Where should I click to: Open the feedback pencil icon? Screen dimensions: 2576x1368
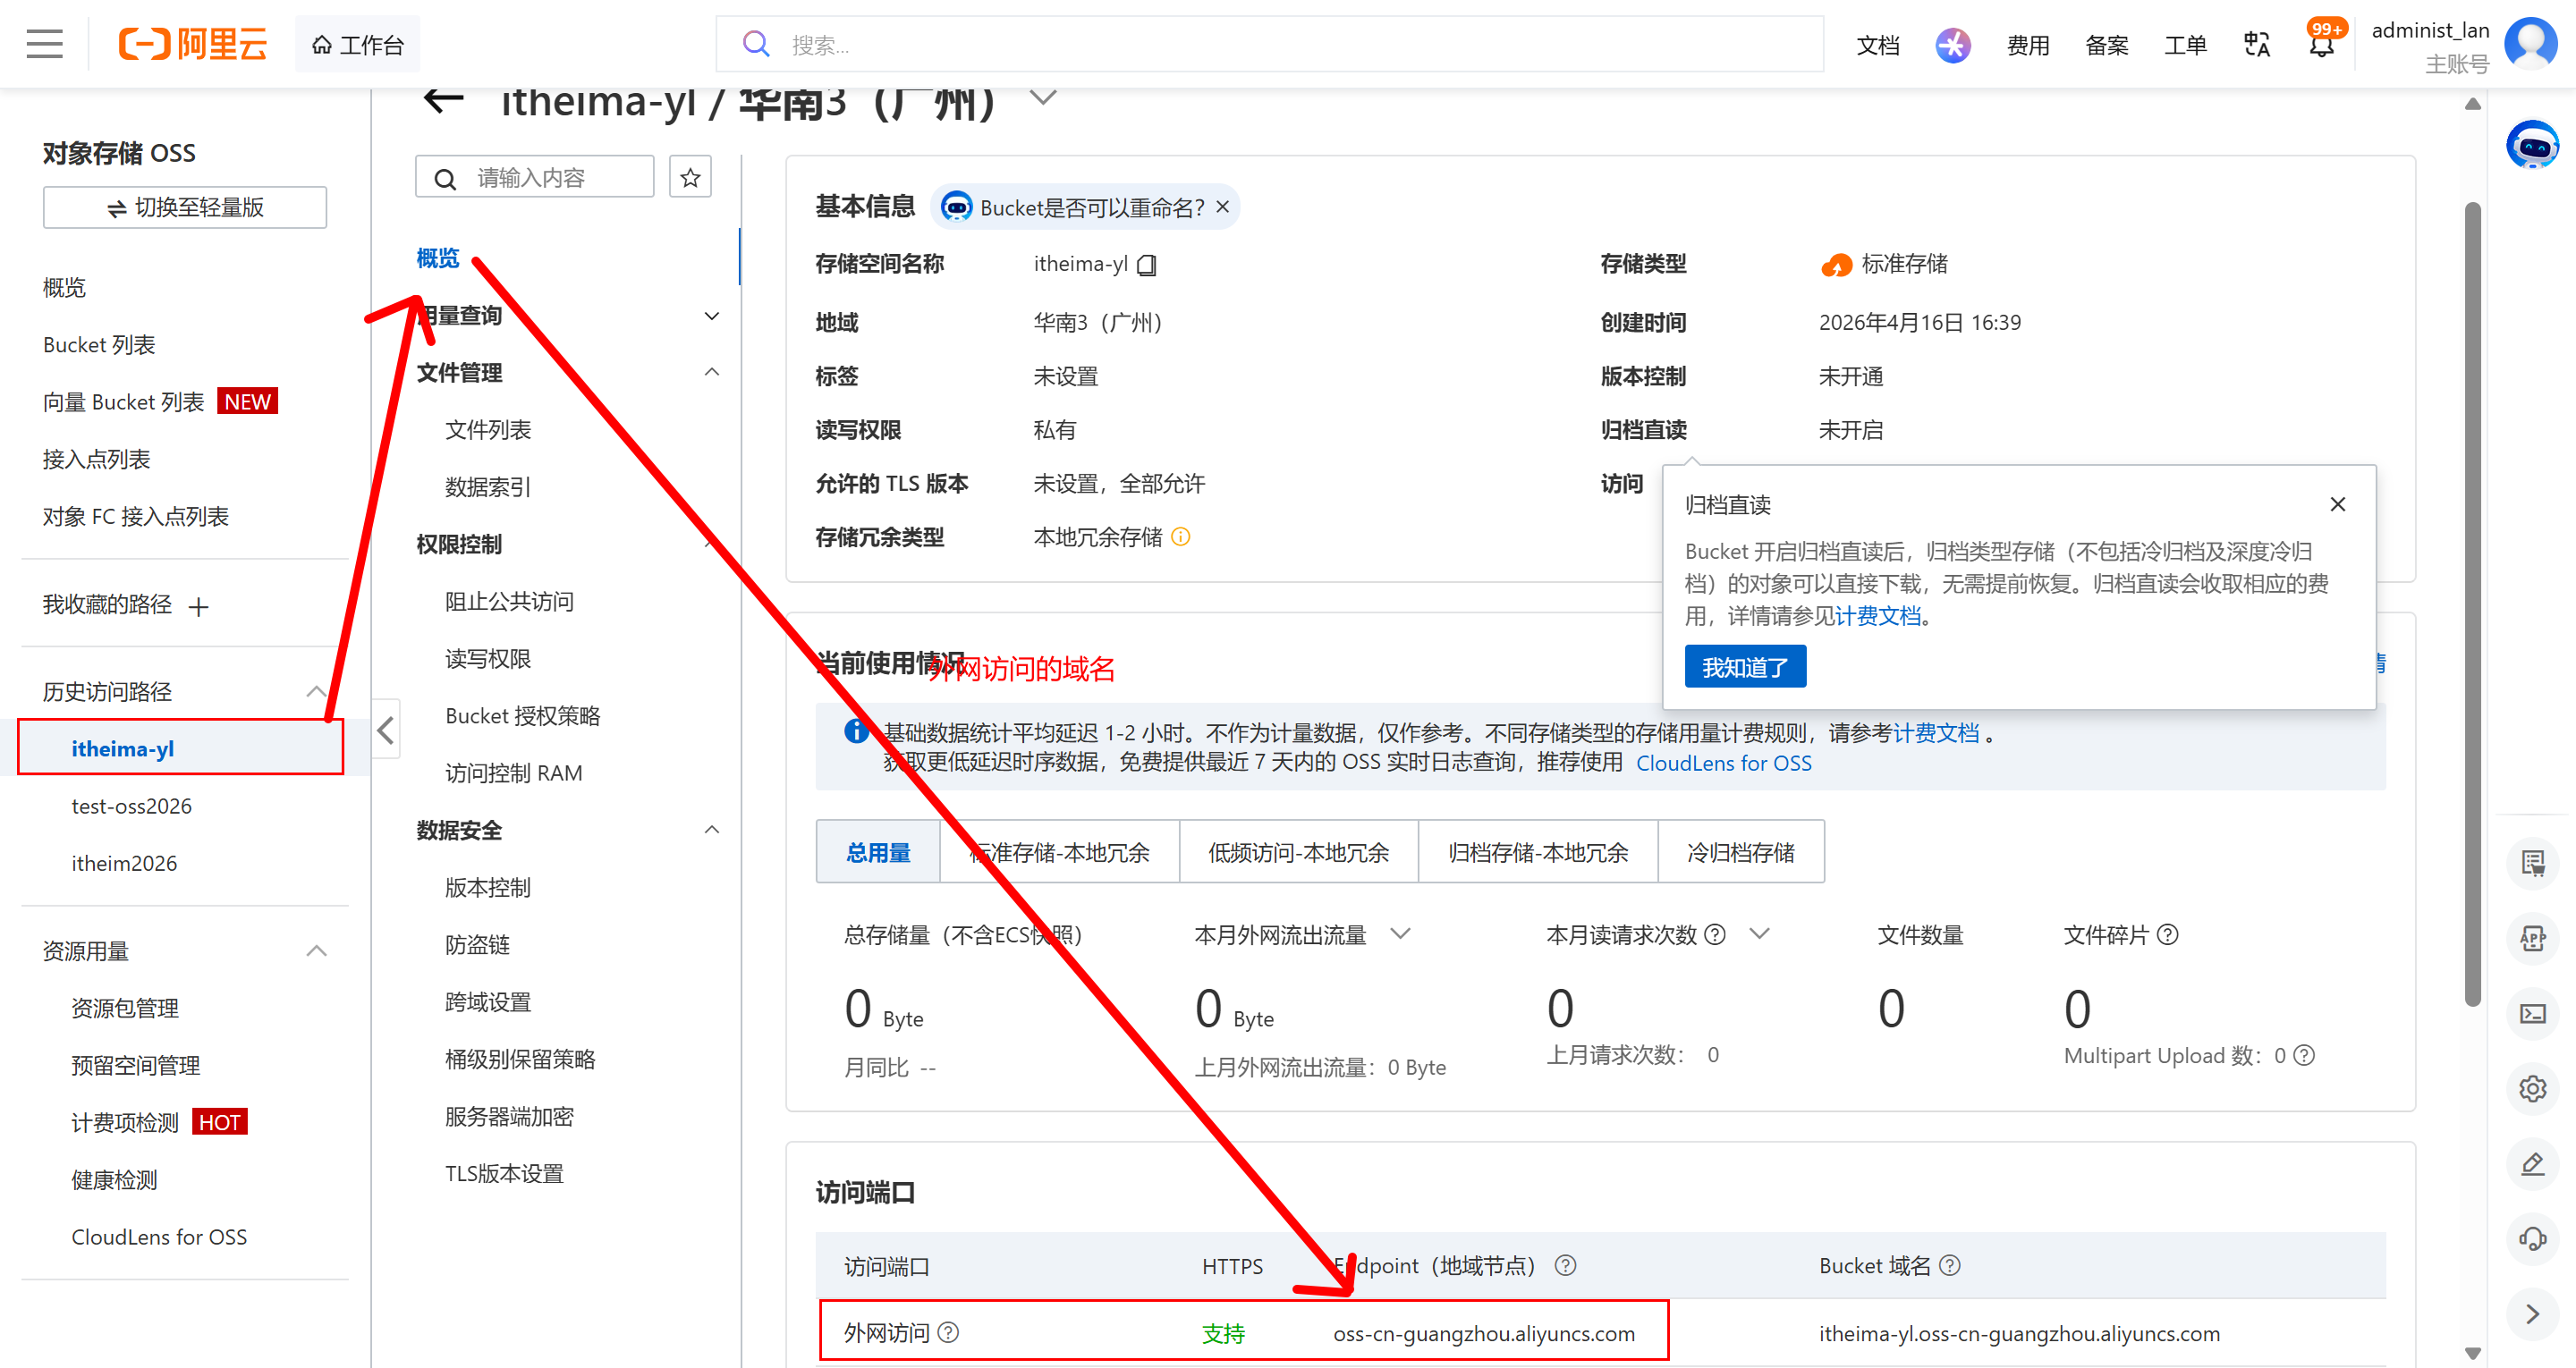[x=2532, y=1164]
